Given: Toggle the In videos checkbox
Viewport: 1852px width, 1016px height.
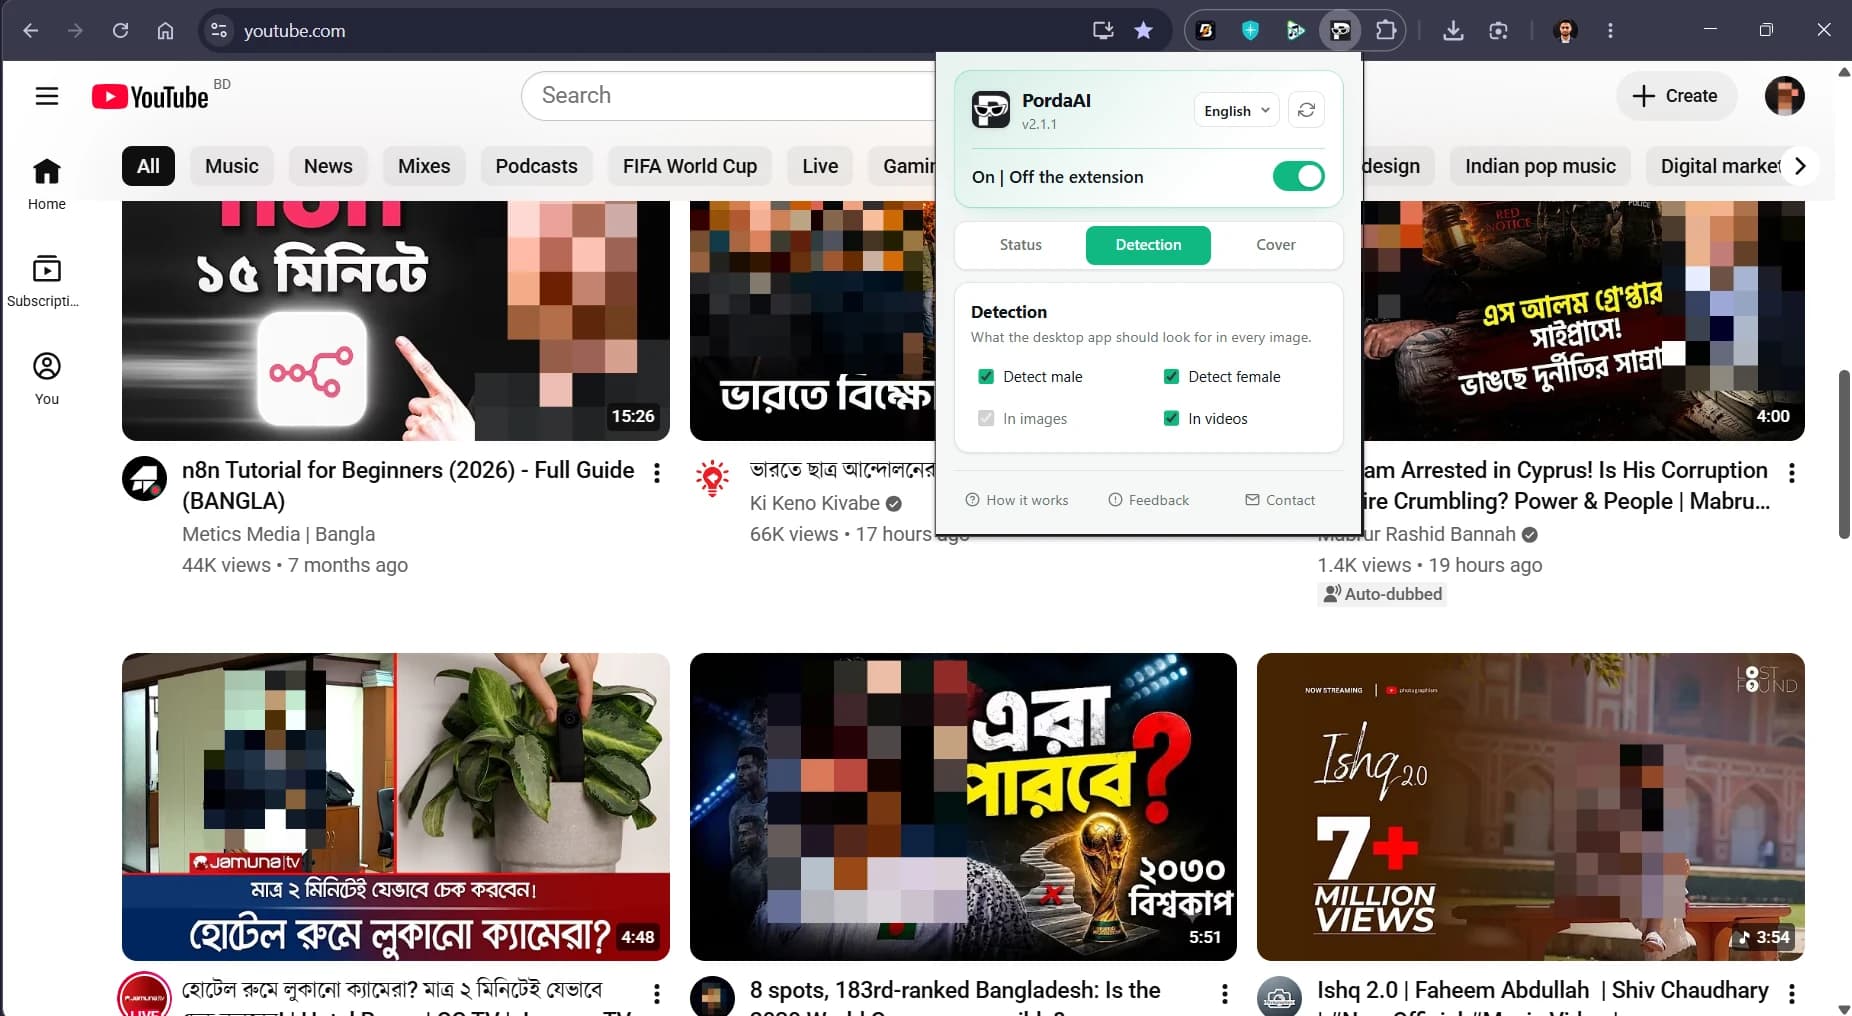Looking at the screenshot, I should point(1171,419).
